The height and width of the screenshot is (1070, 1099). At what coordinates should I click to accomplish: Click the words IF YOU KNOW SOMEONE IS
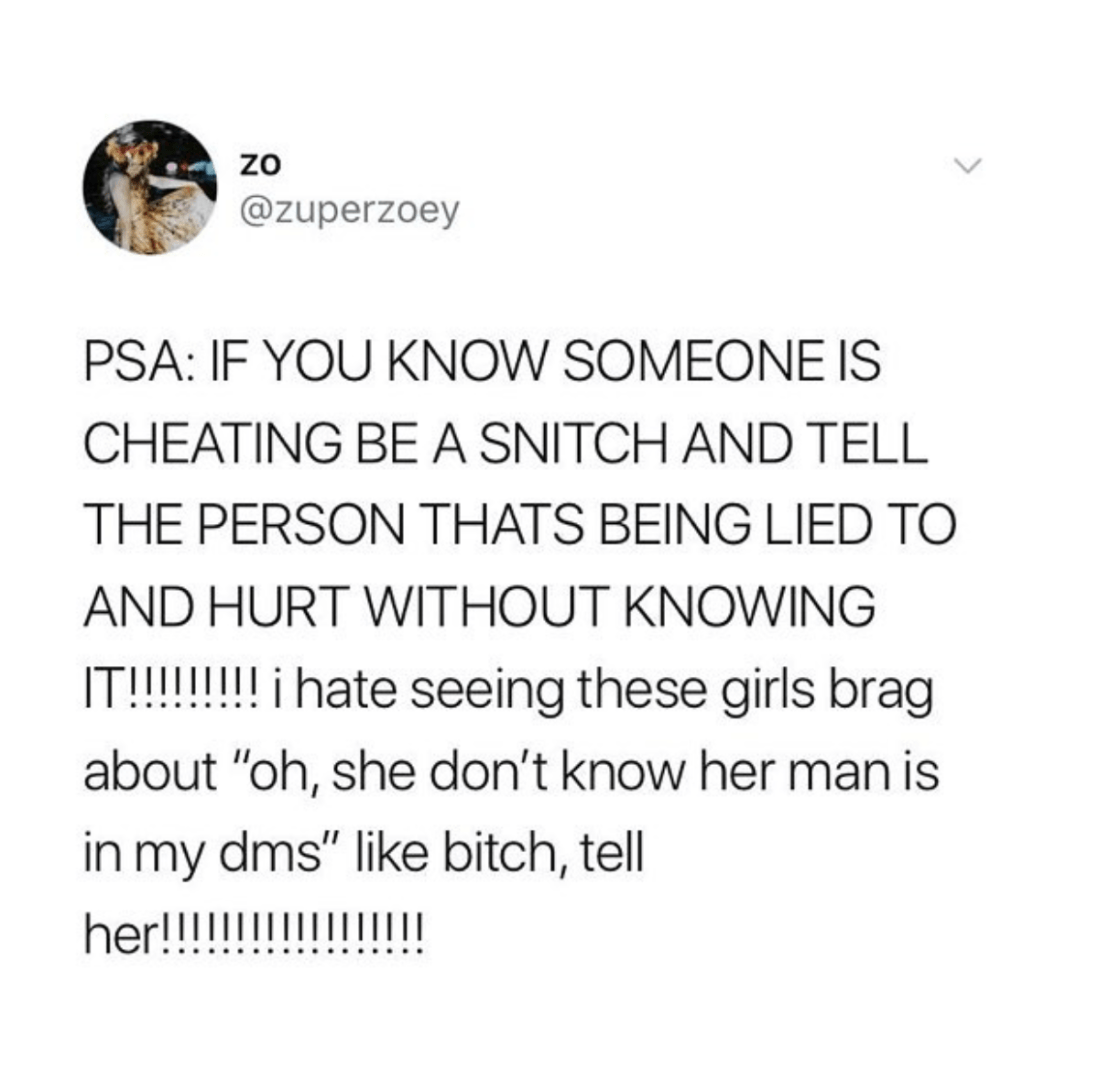tap(539, 361)
